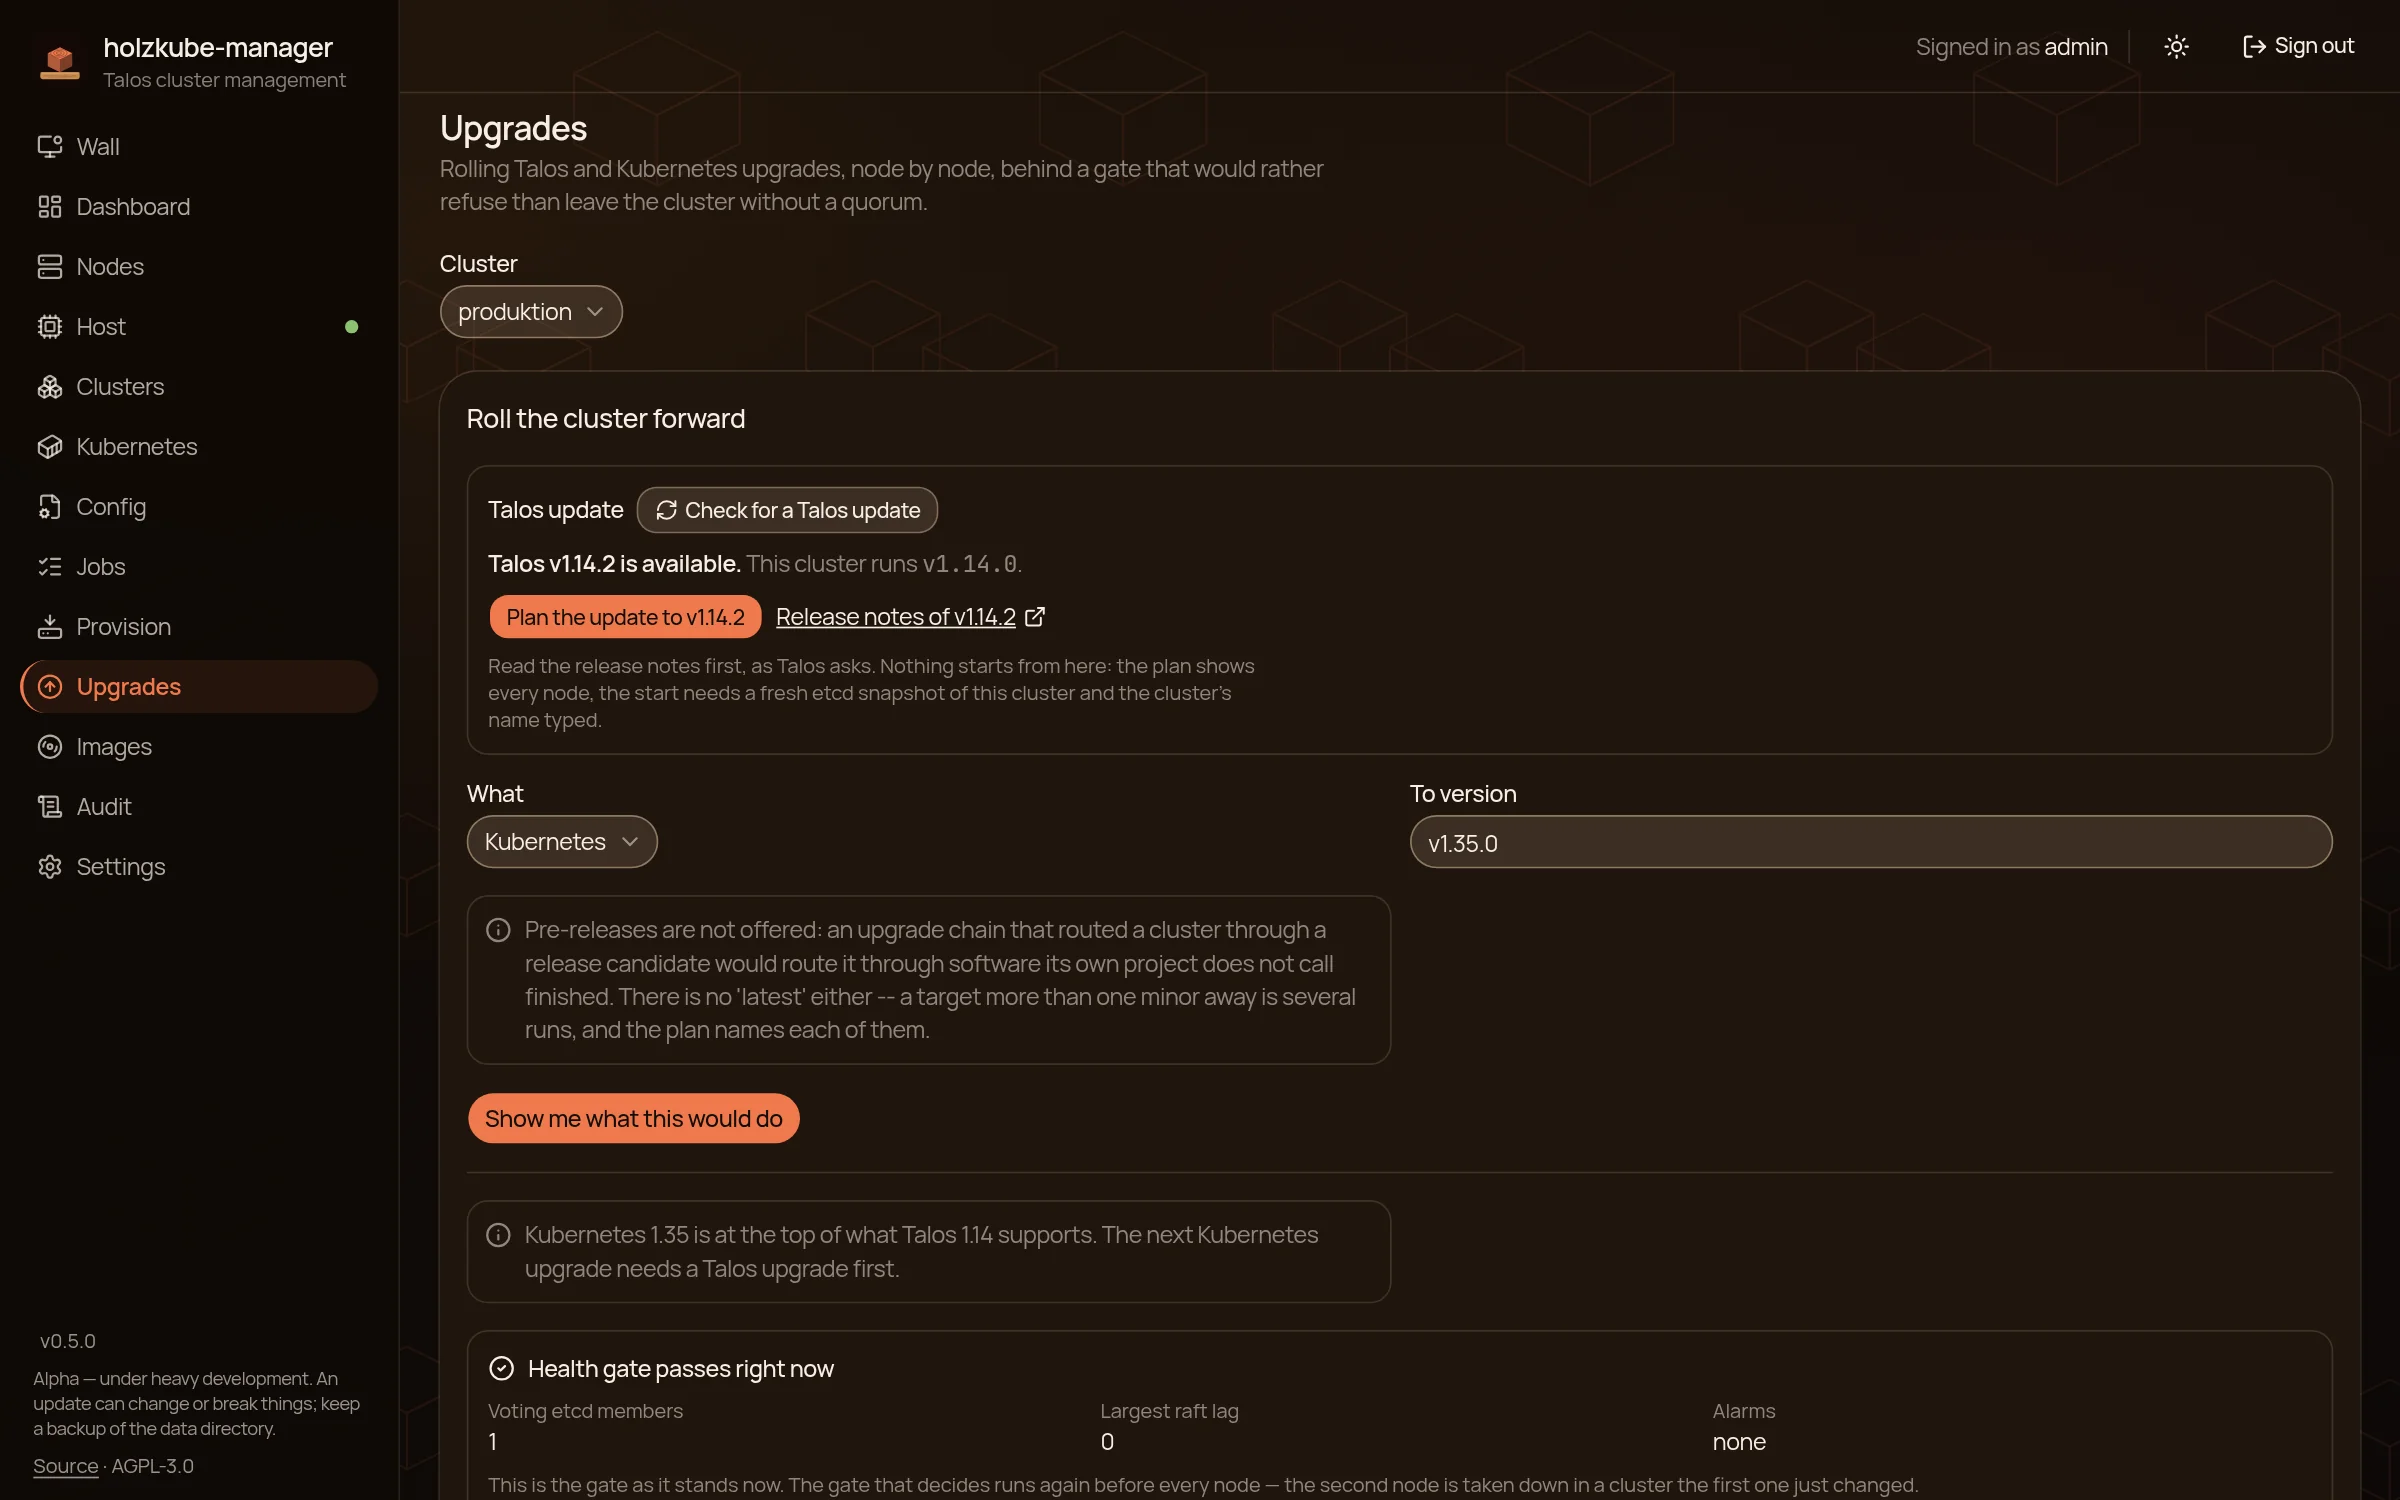Open the Host section

pos(199,327)
